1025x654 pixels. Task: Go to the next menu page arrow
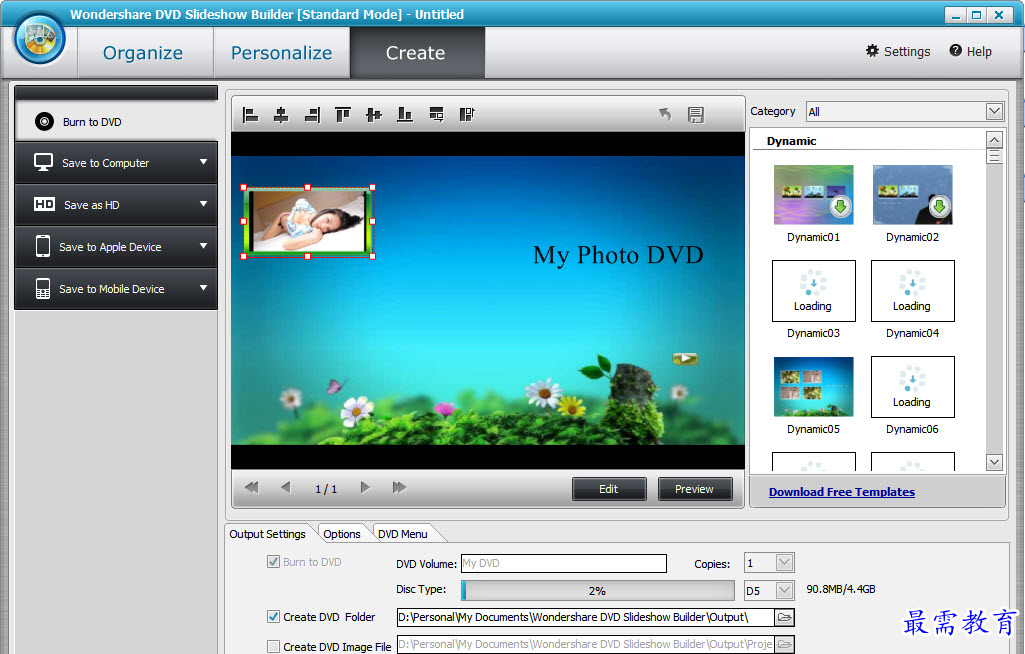365,488
